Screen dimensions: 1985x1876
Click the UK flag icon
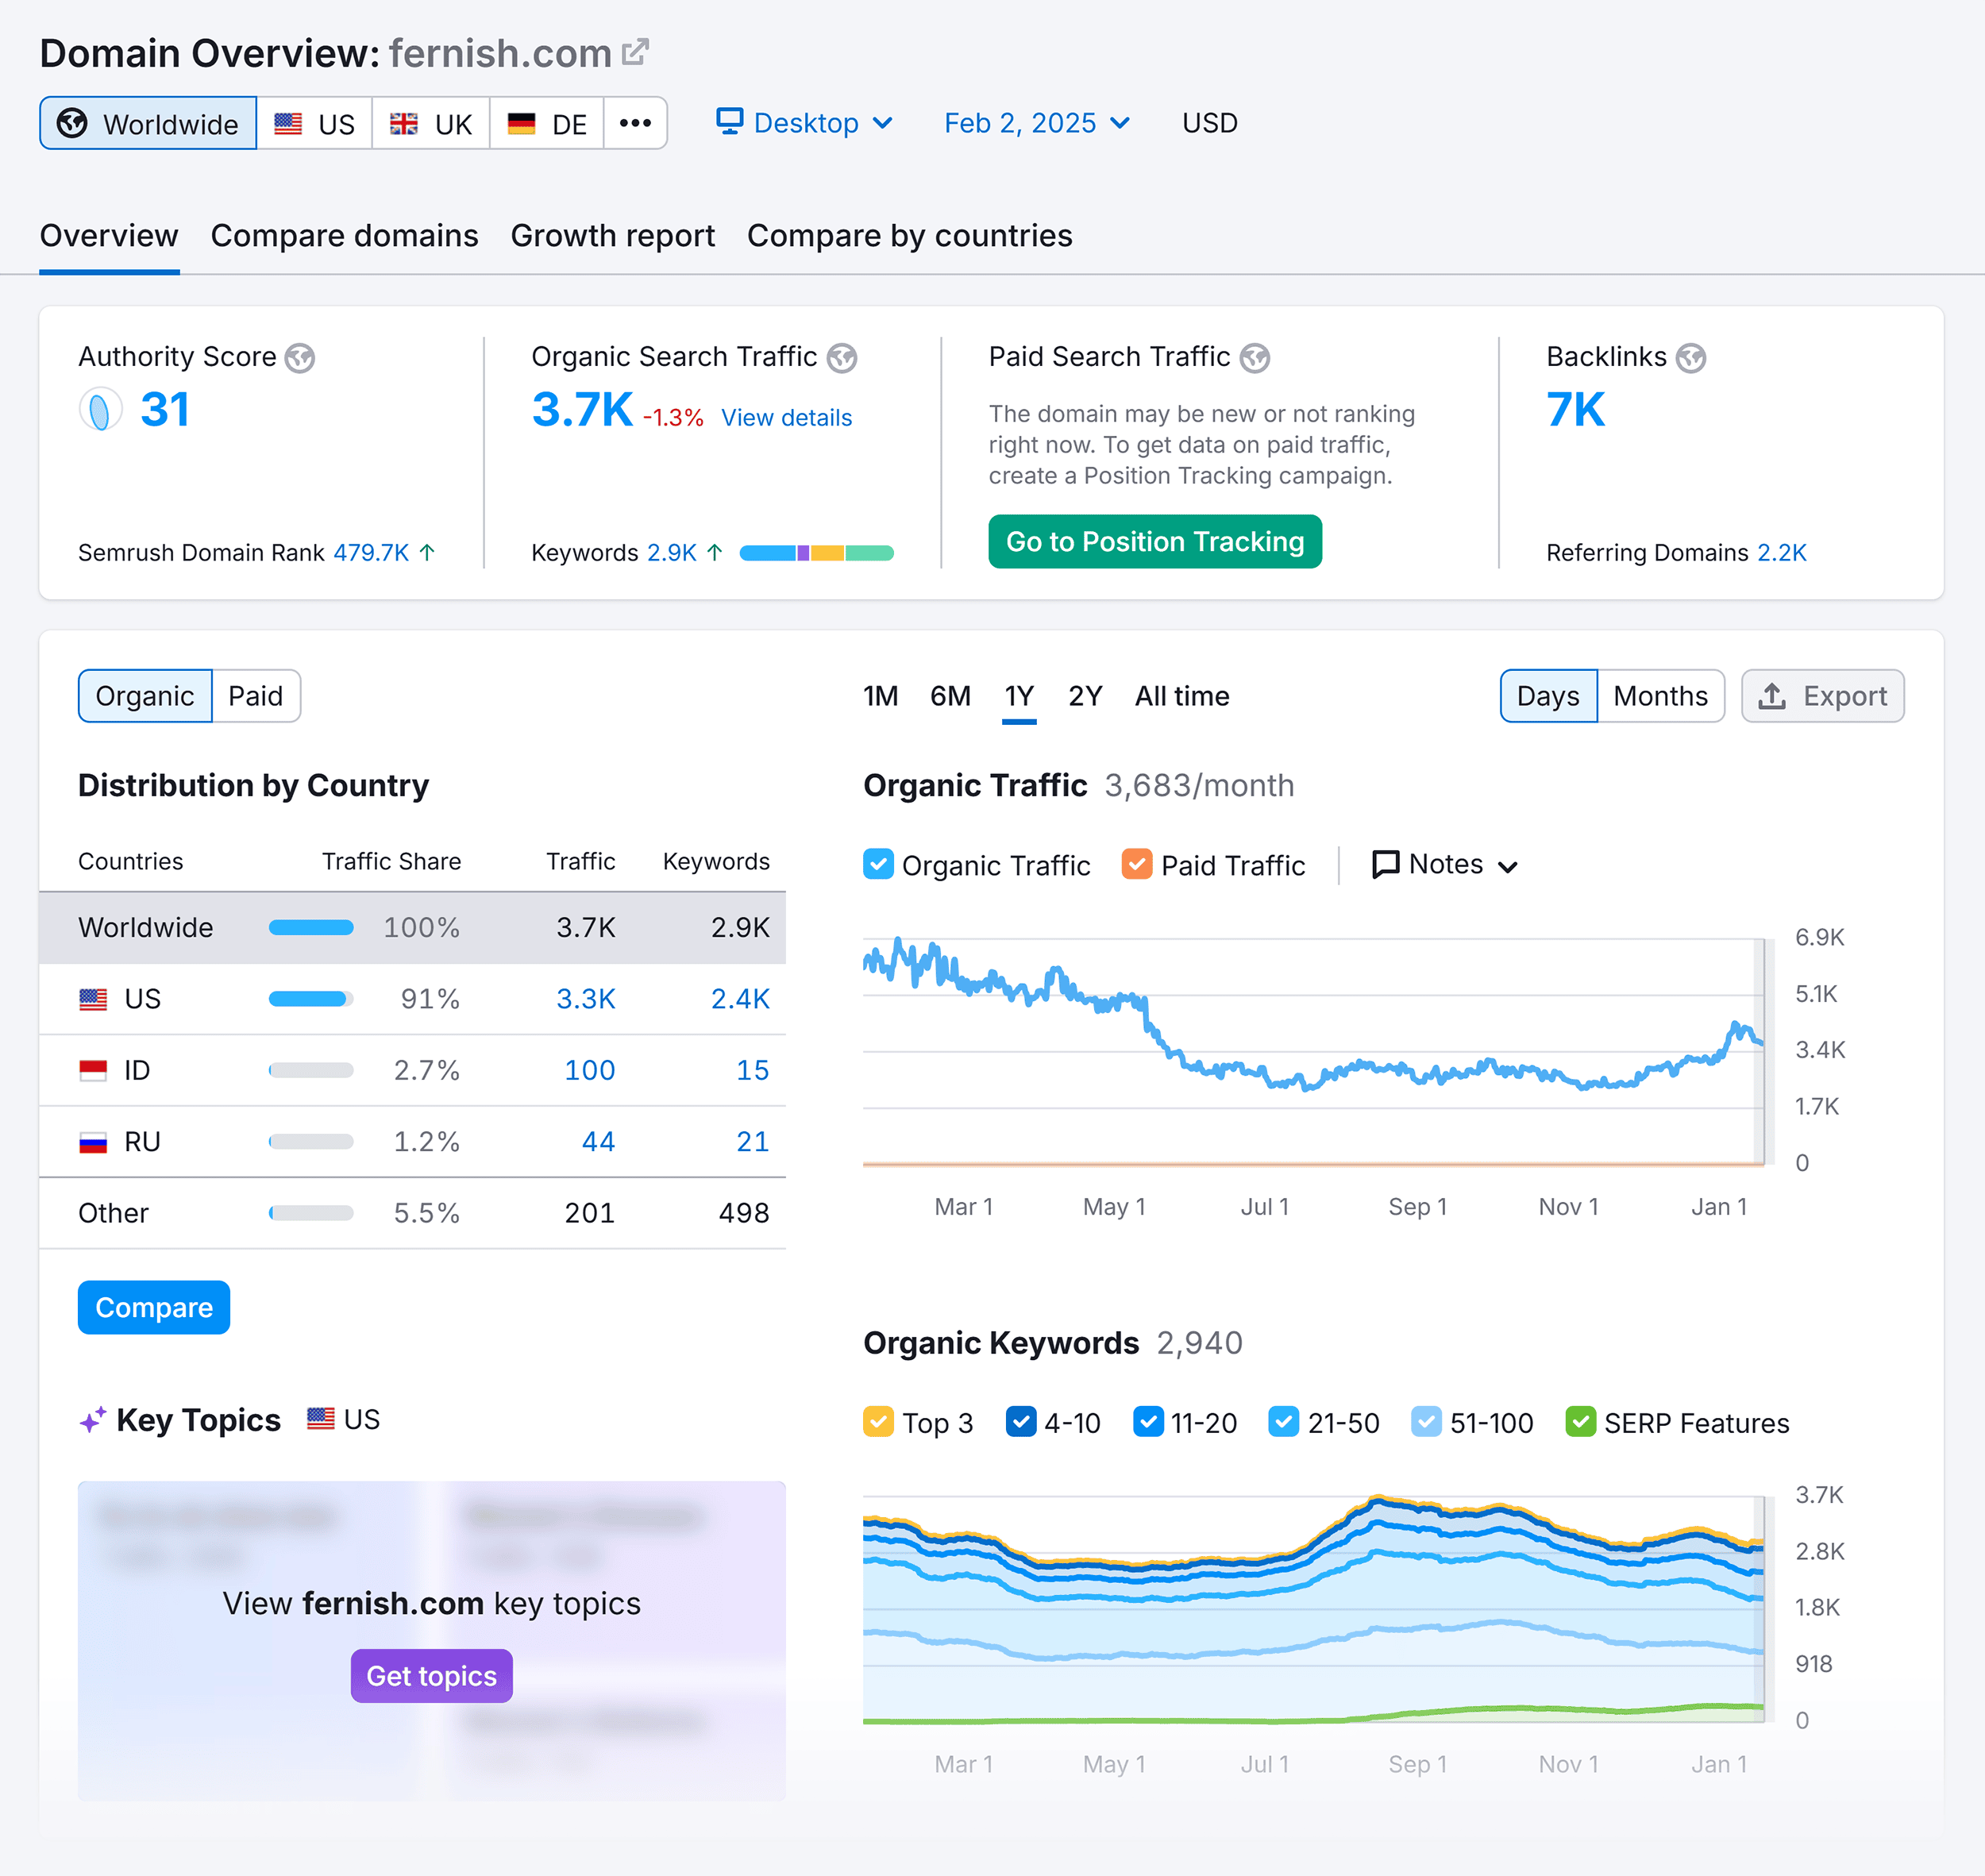[404, 124]
